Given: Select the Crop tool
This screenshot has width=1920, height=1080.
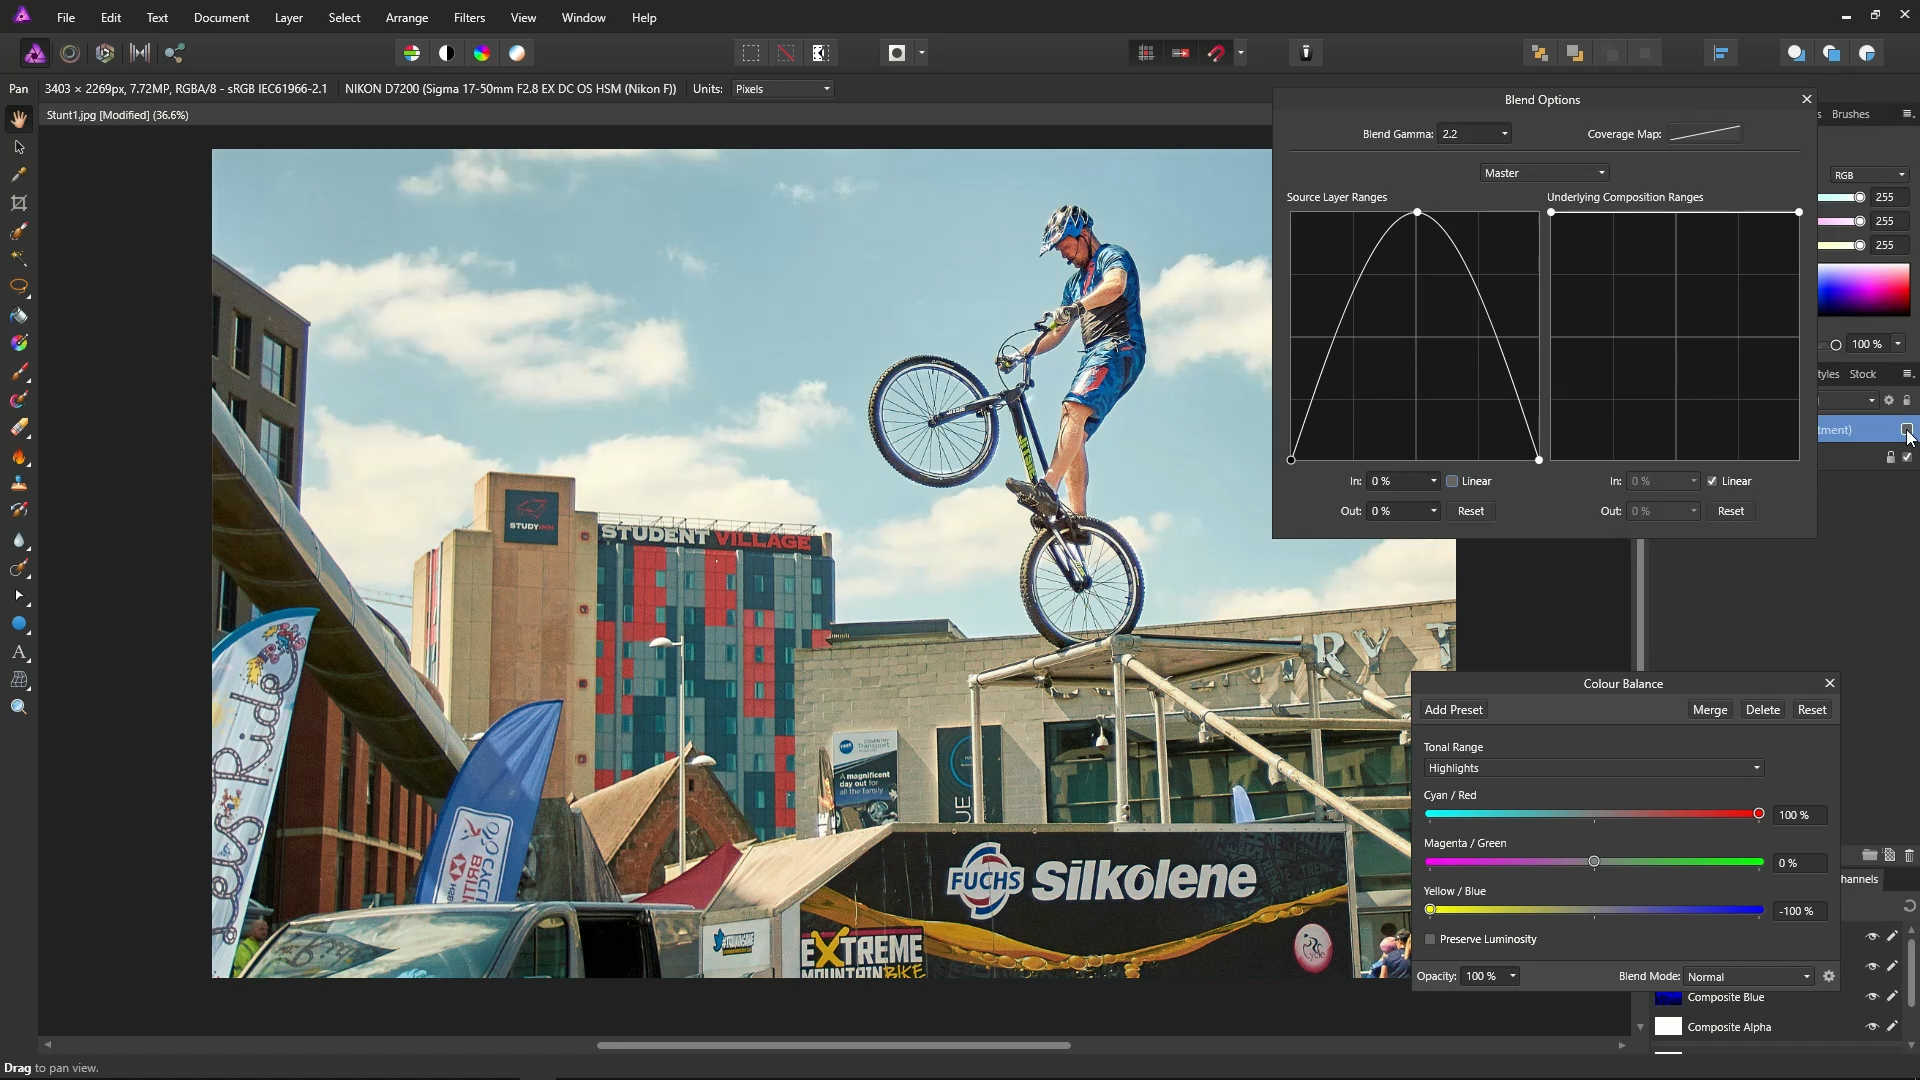Looking at the screenshot, I should (x=19, y=203).
